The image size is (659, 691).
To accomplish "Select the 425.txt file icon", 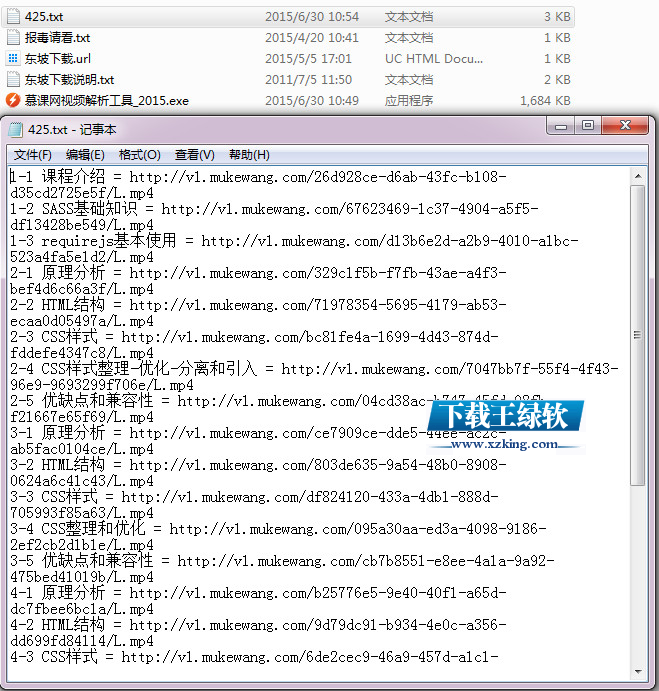I will point(13,17).
